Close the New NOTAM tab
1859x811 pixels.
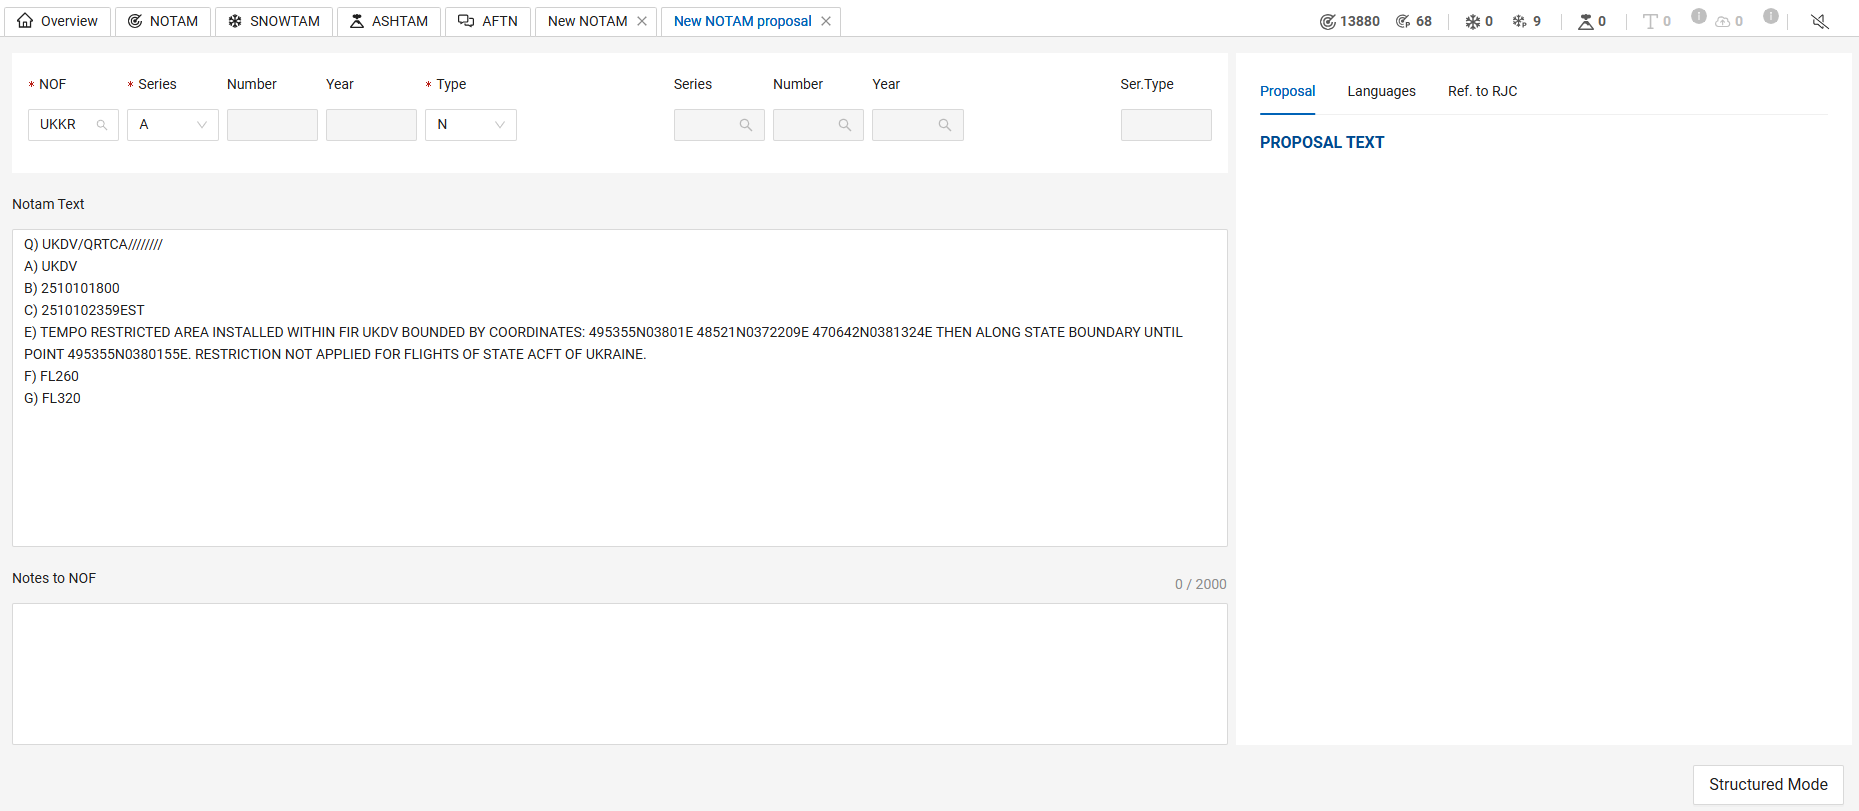[642, 21]
